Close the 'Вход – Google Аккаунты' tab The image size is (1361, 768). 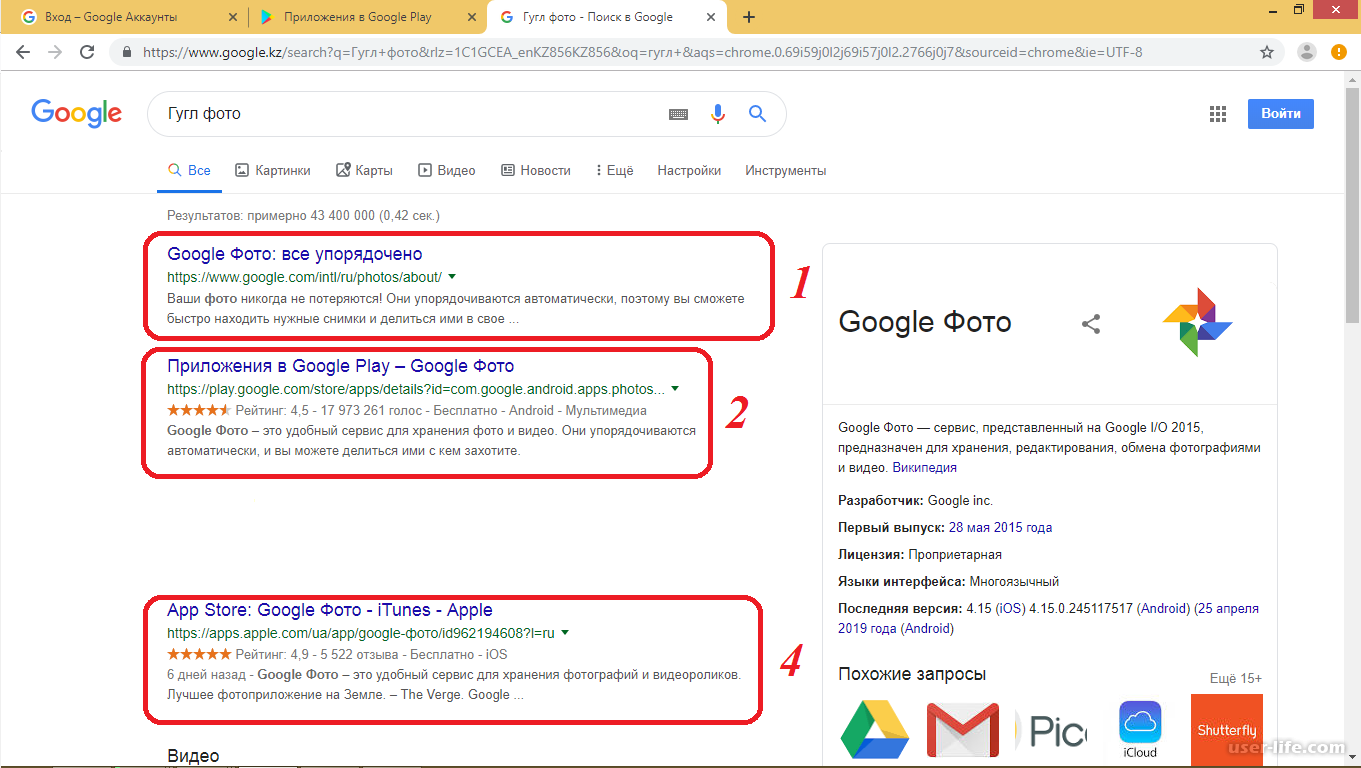coord(233,17)
